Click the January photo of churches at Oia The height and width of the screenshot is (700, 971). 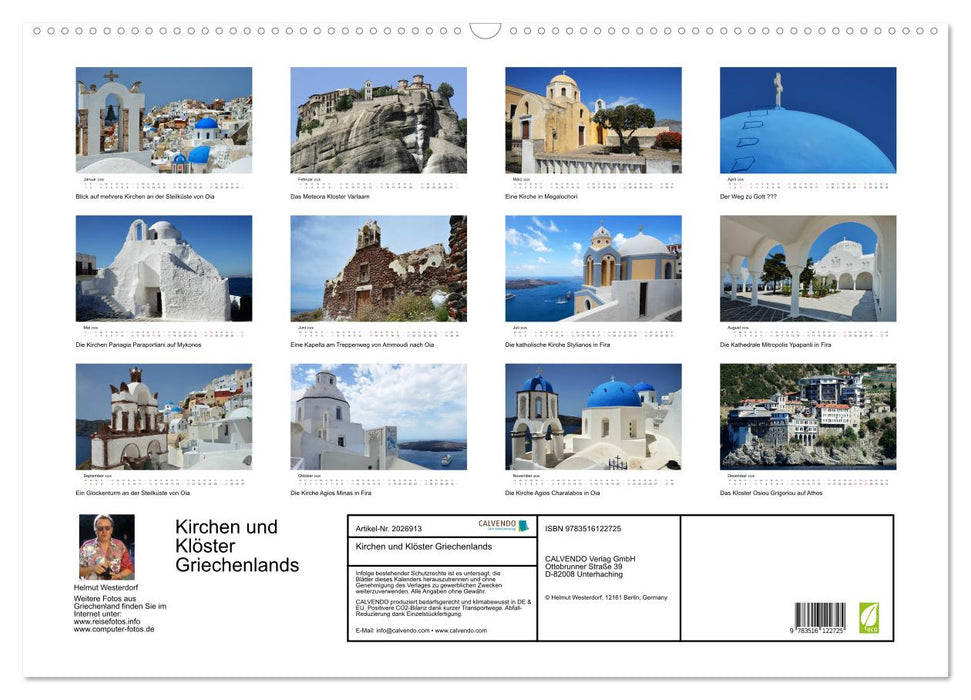(162, 118)
